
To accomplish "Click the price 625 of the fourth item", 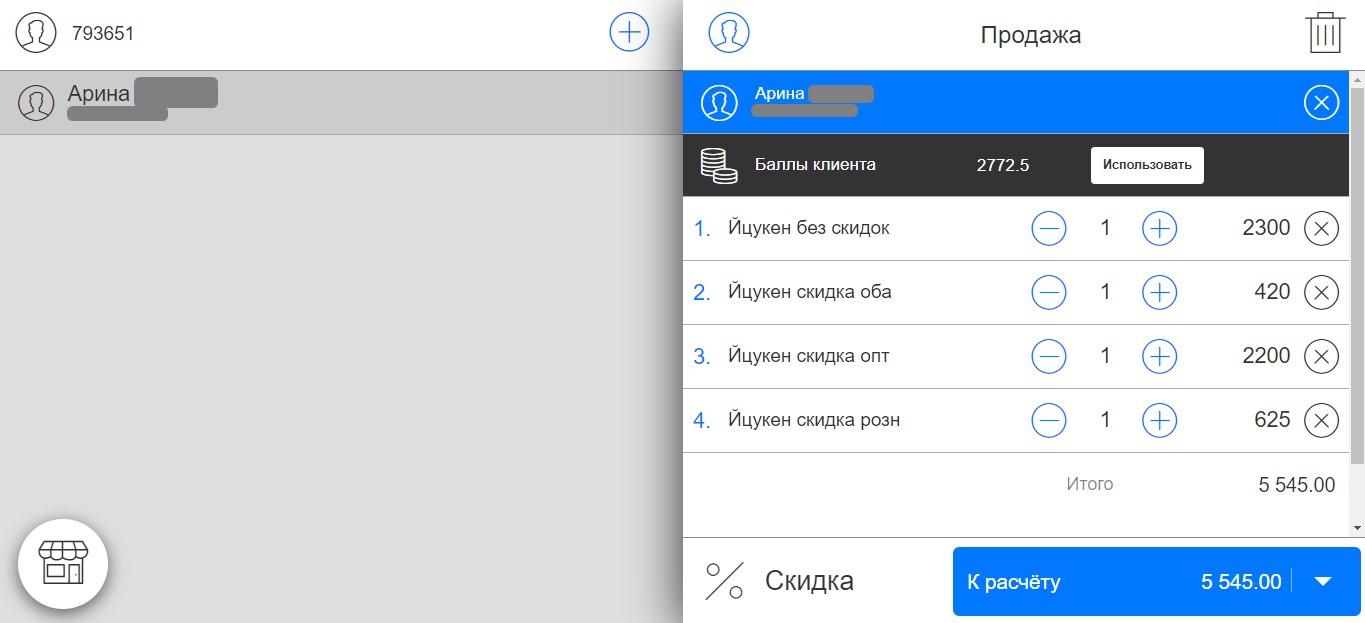I will pos(1272,421).
